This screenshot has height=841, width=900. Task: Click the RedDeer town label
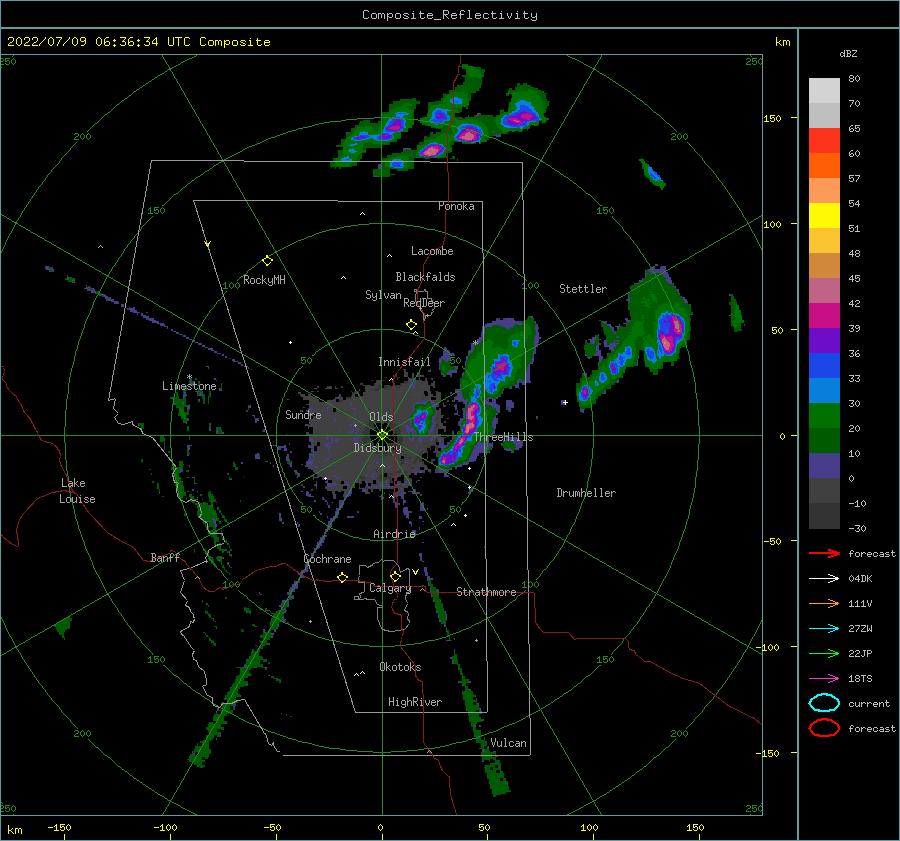tap(424, 303)
